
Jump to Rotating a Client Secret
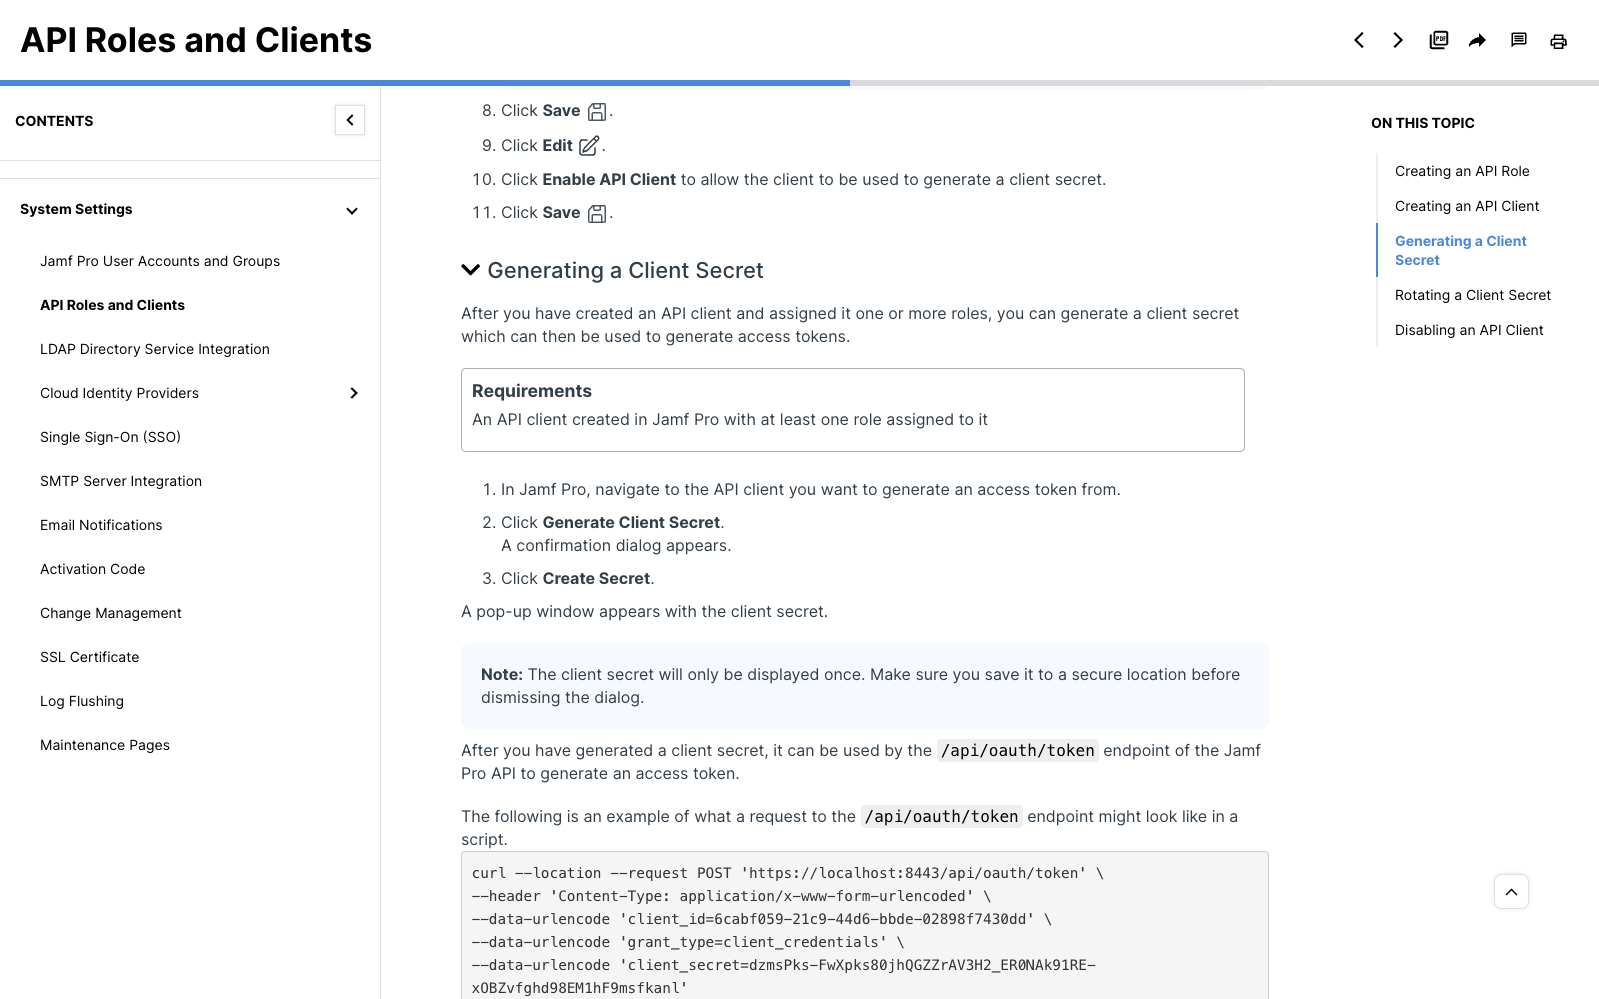point(1473,295)
